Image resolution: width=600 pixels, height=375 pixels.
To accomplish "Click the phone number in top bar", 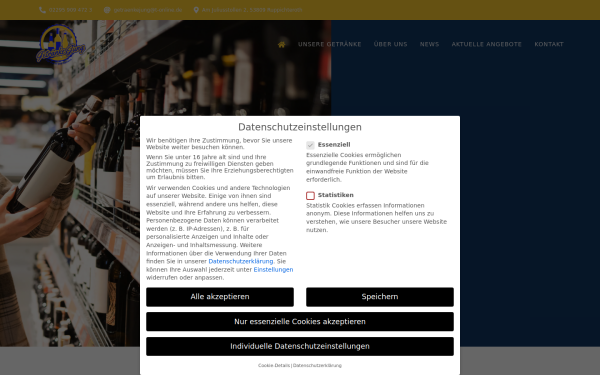I will 70,10.
